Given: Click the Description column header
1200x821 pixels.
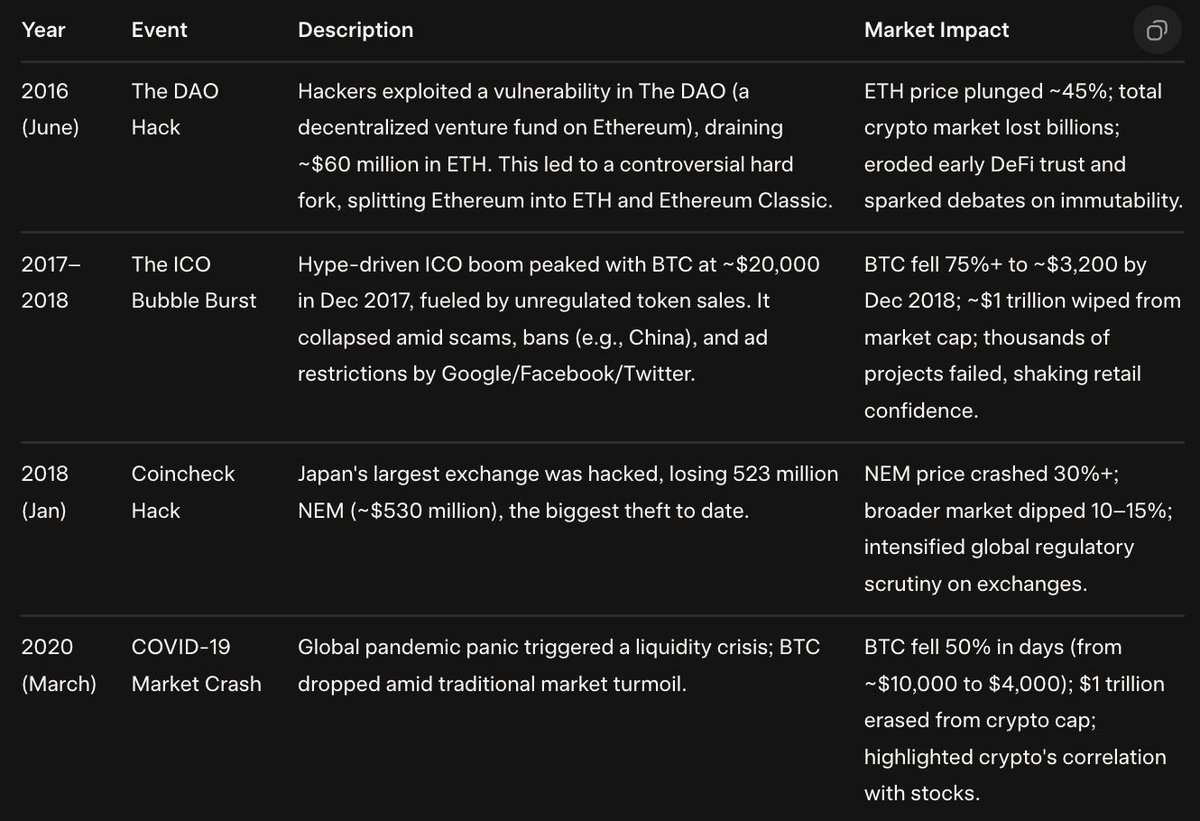Looking at the screenshot, I should point(355,30).
